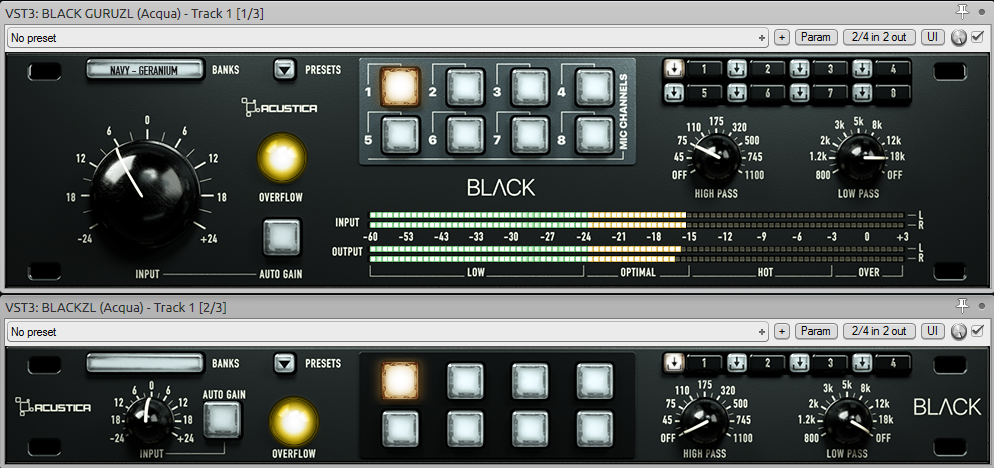Click High Pass knob in BLACK GURUZL
Viewport: 994px width, 468px height.
[x=716, y=155]
